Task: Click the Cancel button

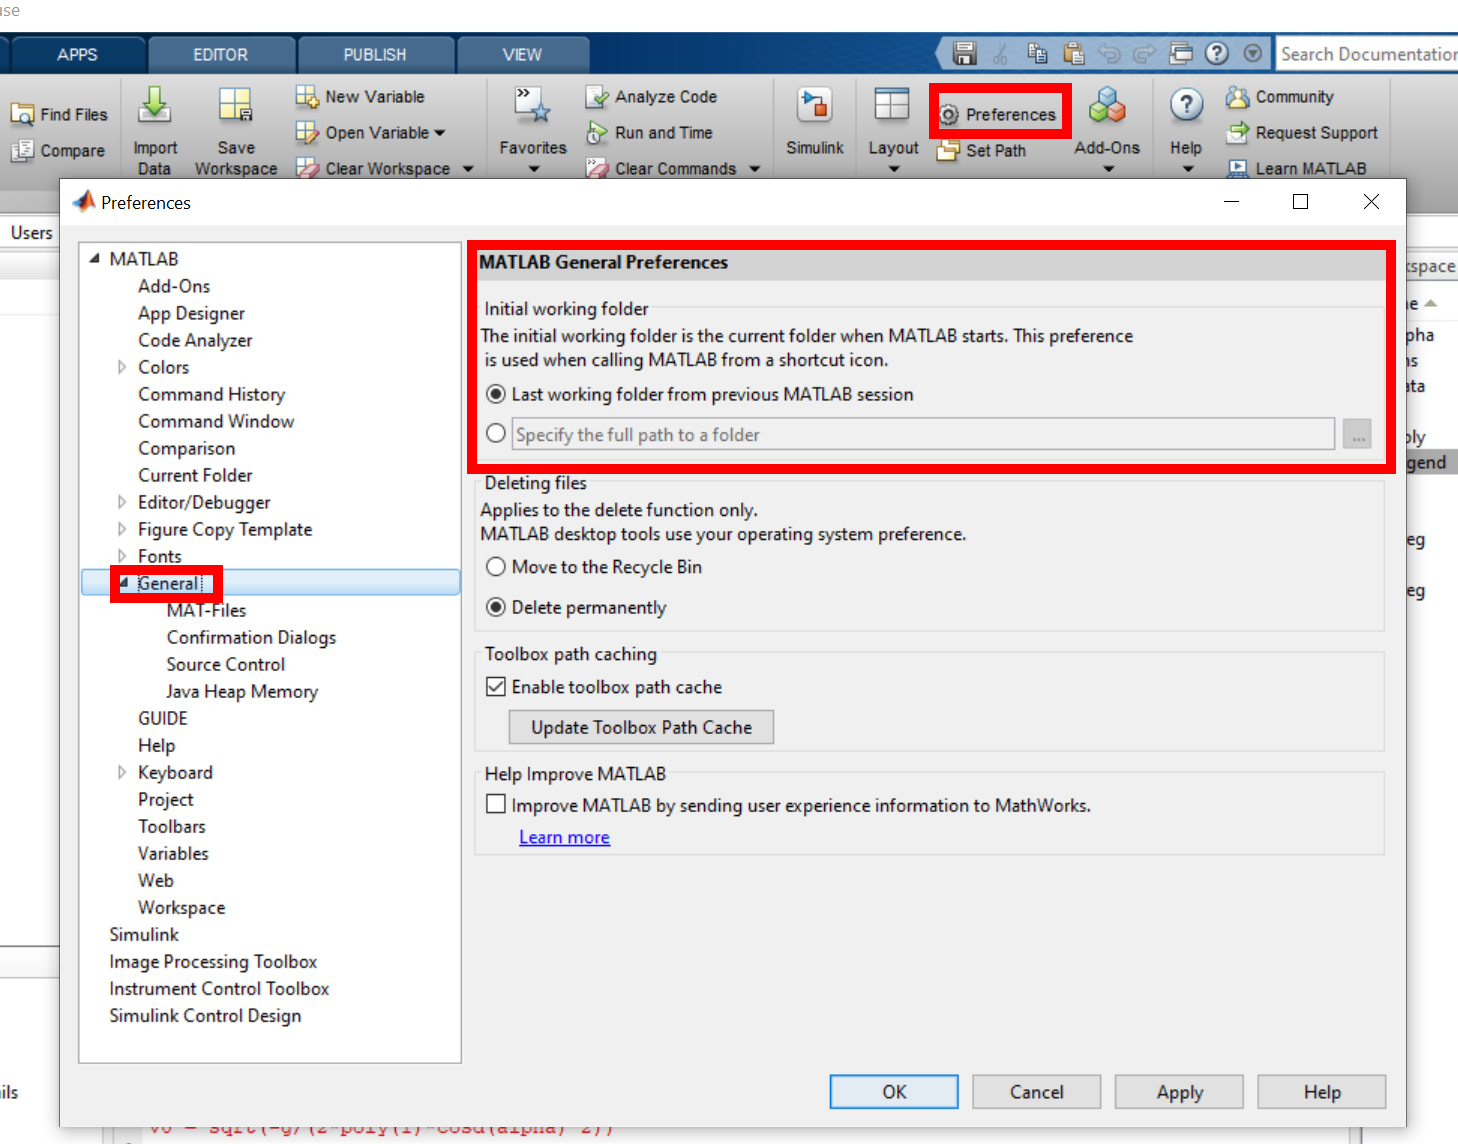Action: click(x=1036, y=1092)
